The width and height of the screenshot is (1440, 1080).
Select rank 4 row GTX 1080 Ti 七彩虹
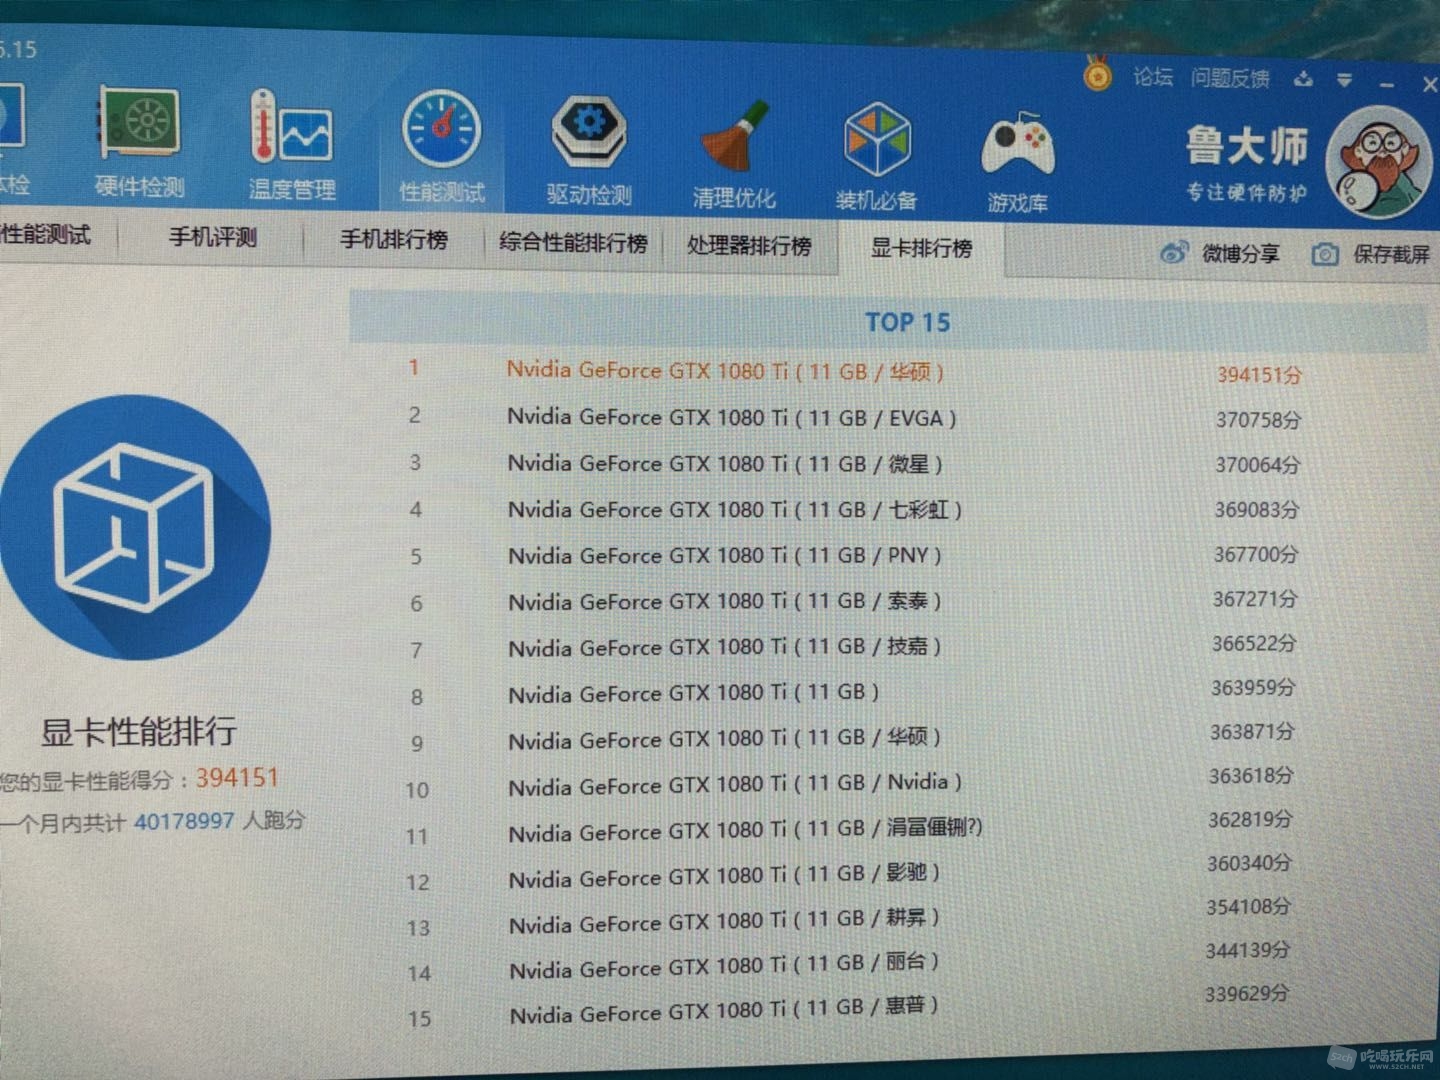tap(856, 510)
